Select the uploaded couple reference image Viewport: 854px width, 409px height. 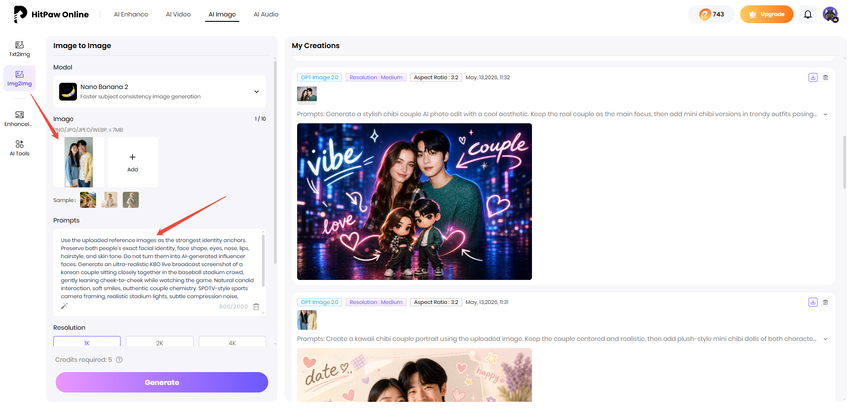pos(78,162)
